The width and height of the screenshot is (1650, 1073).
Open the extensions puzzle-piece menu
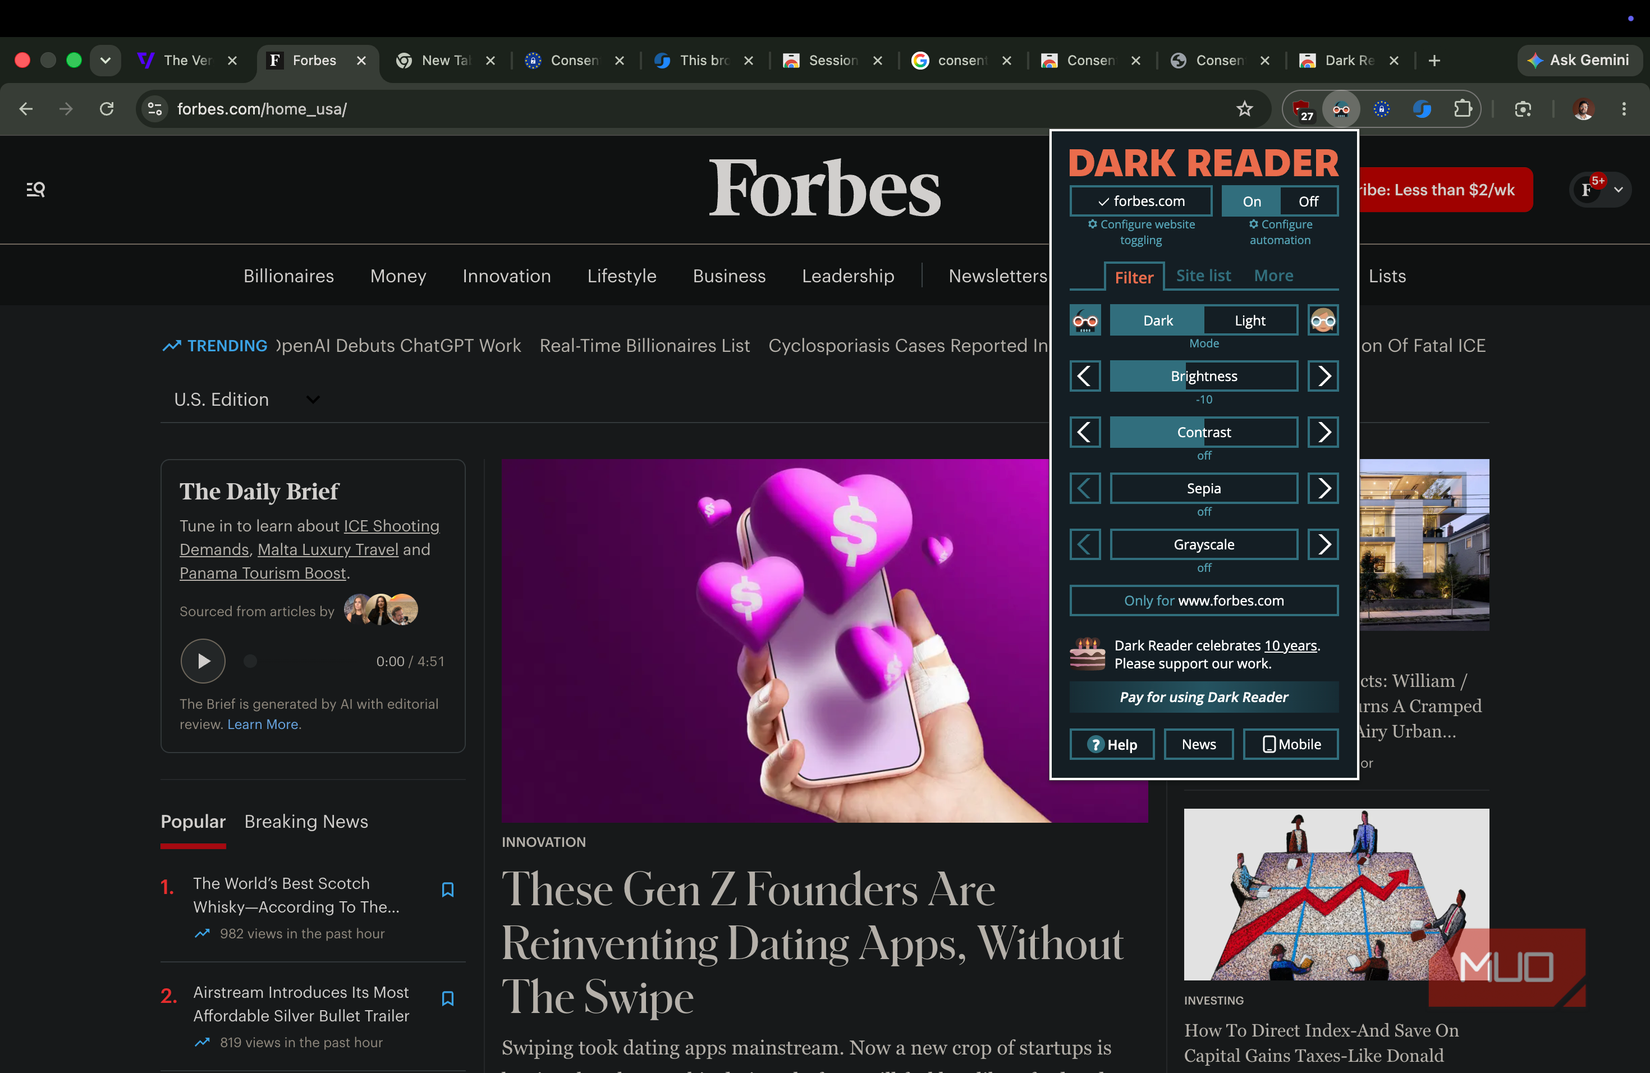[1462, 109]
